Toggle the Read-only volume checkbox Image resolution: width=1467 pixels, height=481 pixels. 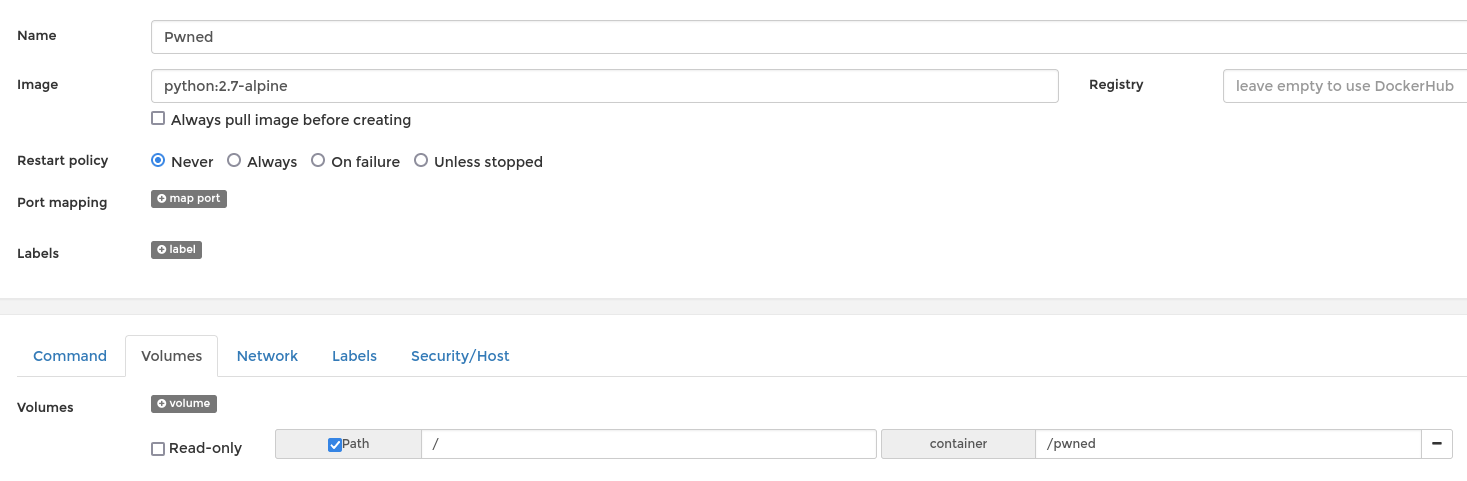pos(158,449)
